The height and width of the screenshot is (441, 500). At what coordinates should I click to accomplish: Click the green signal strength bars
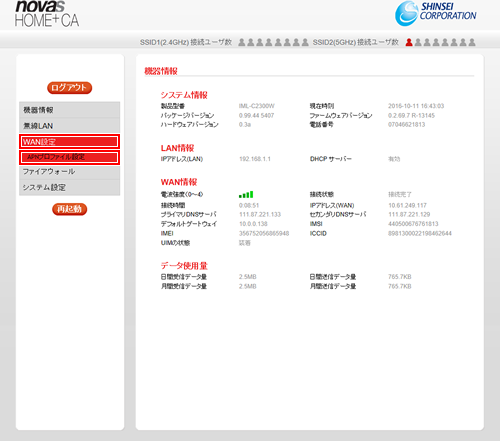pos(246,194)
